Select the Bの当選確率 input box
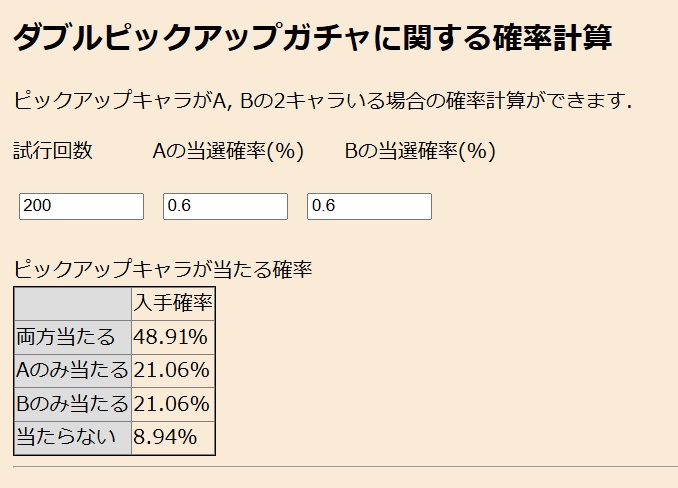Viewport: 678px width, 488px height. 369,206
